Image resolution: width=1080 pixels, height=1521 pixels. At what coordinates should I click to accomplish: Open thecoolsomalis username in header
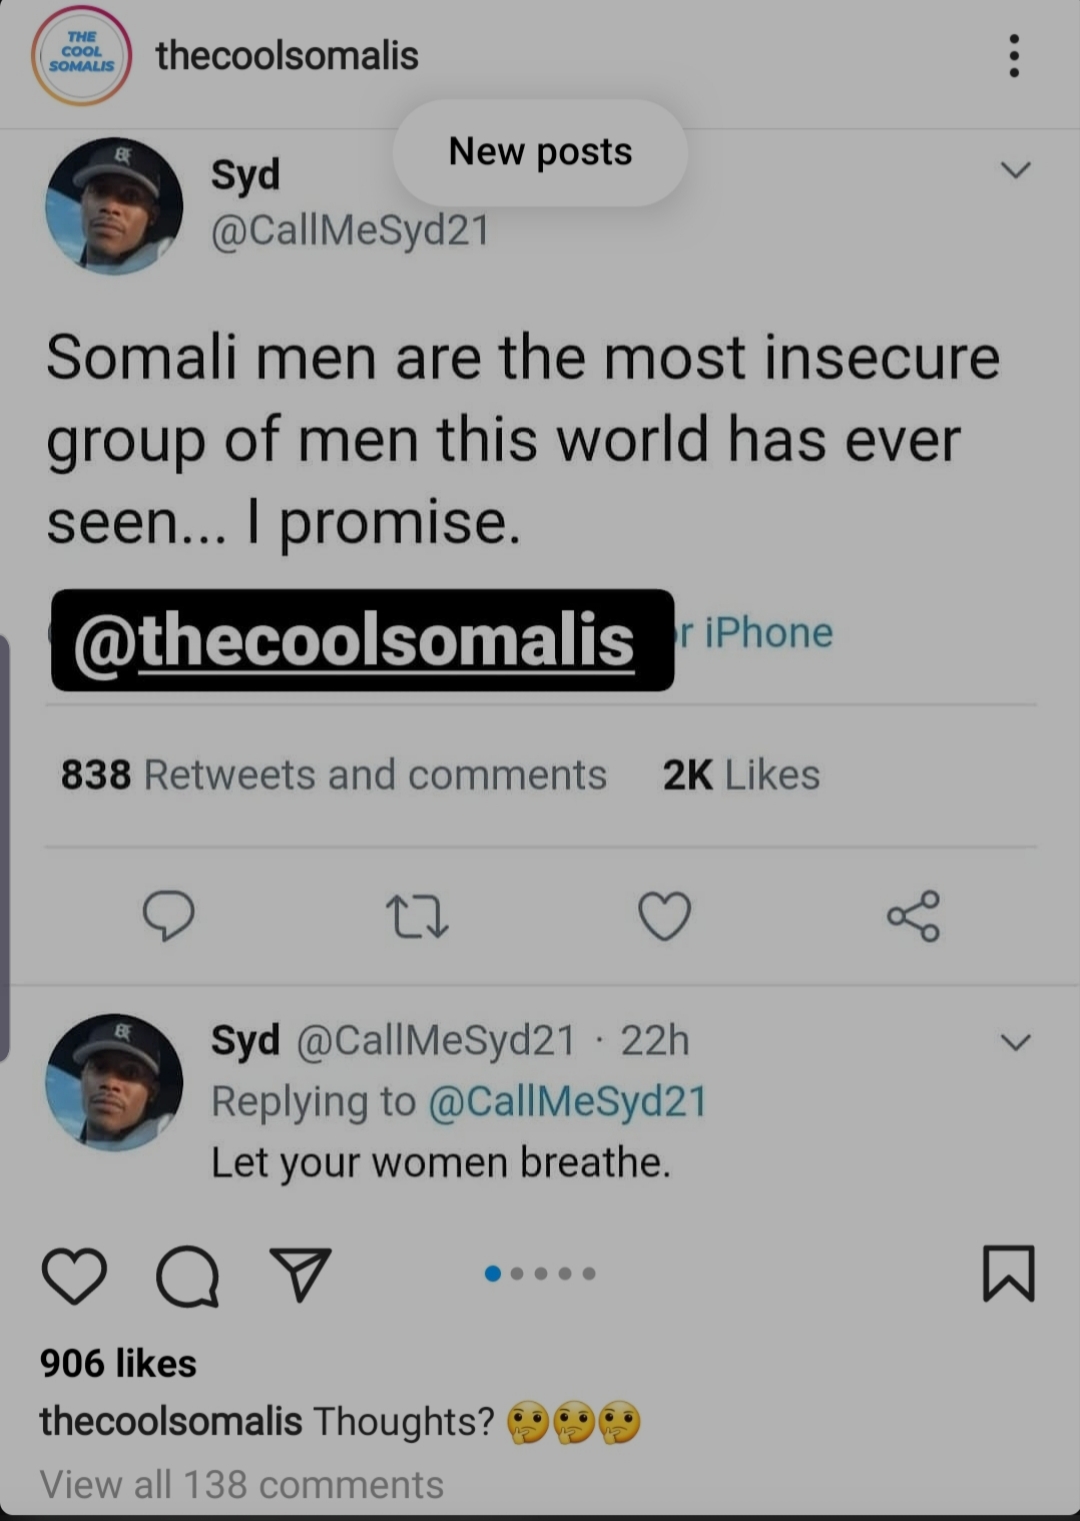tap(287, 56)
